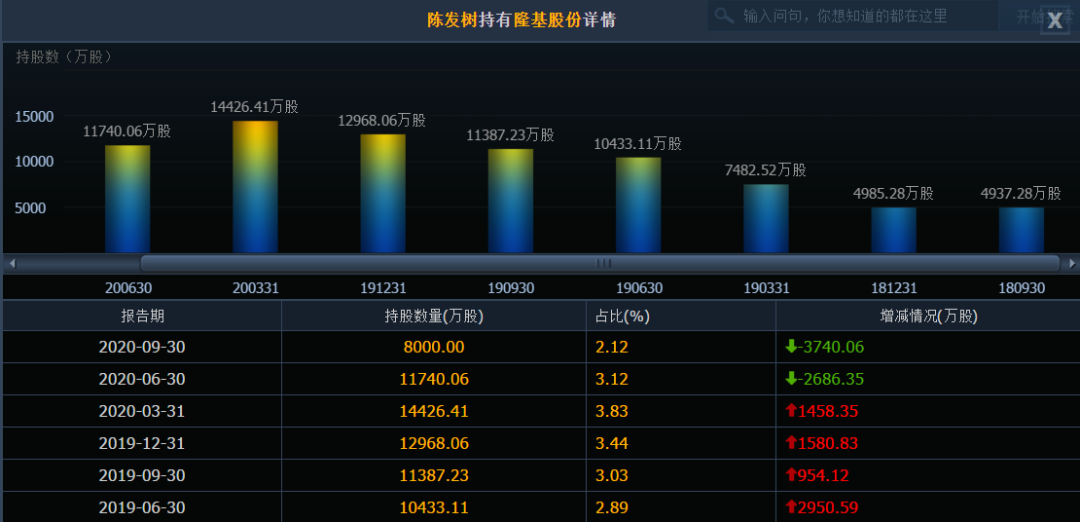Image resolution: width=1080 pixels, height=522 pixels.
Task: Click the 报告期 column header
Action: pyautogui.click(x=143, y=316)
